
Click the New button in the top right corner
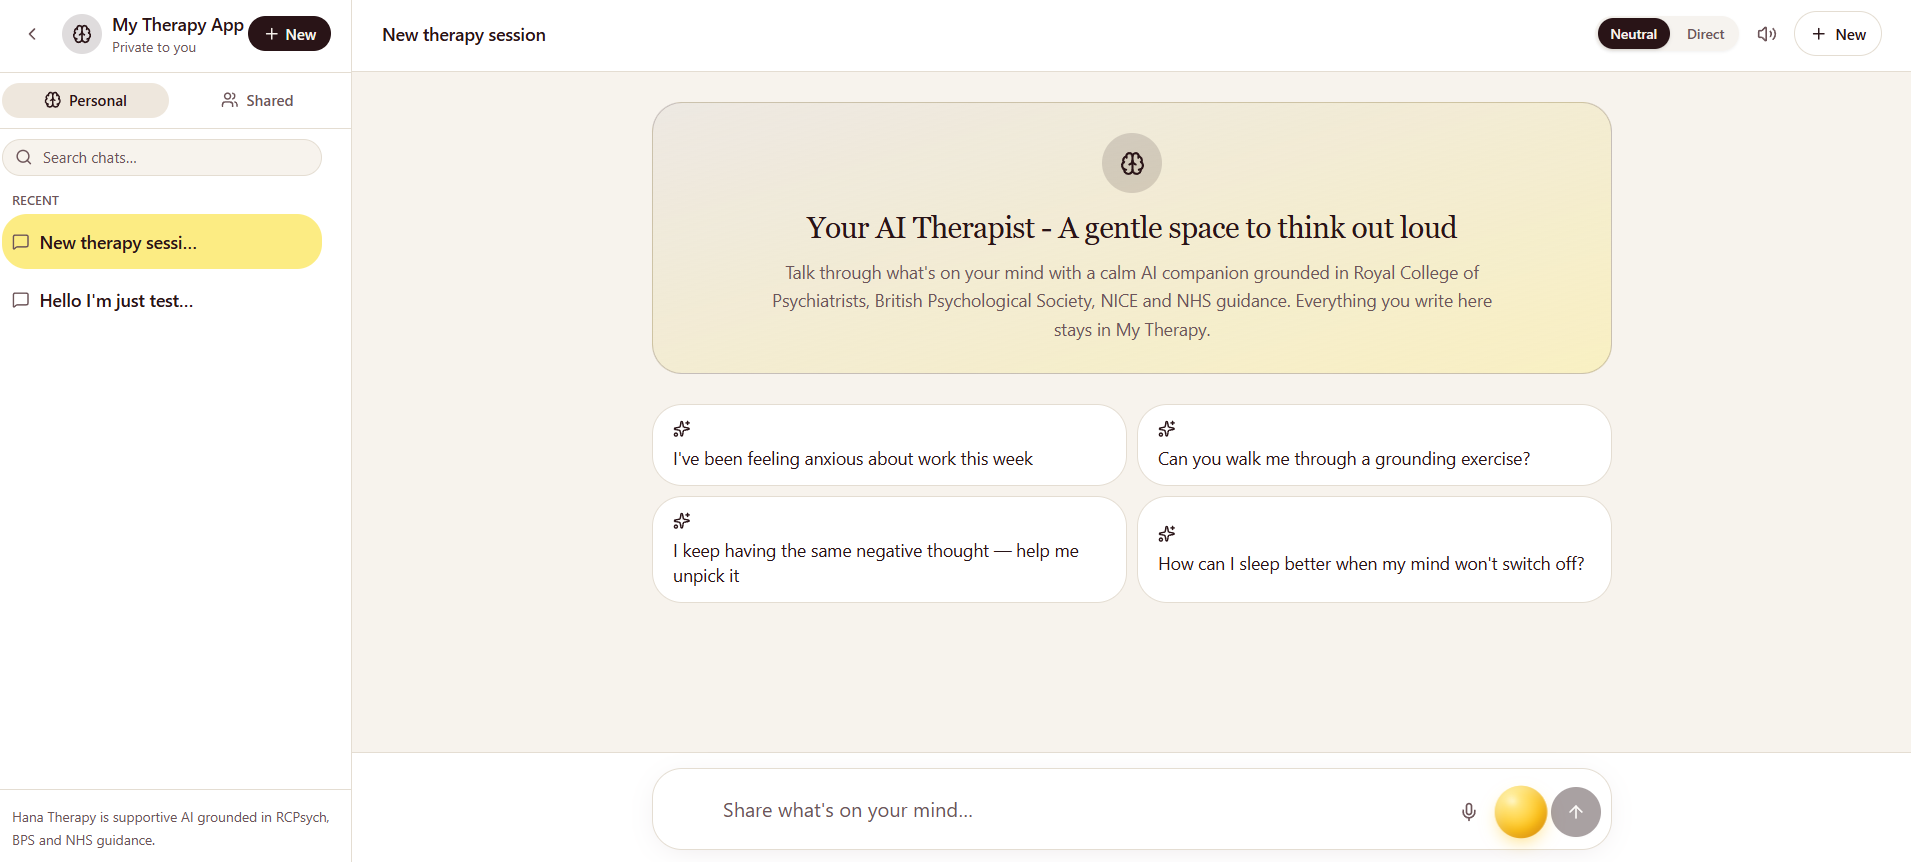(x=1837, y=33)
